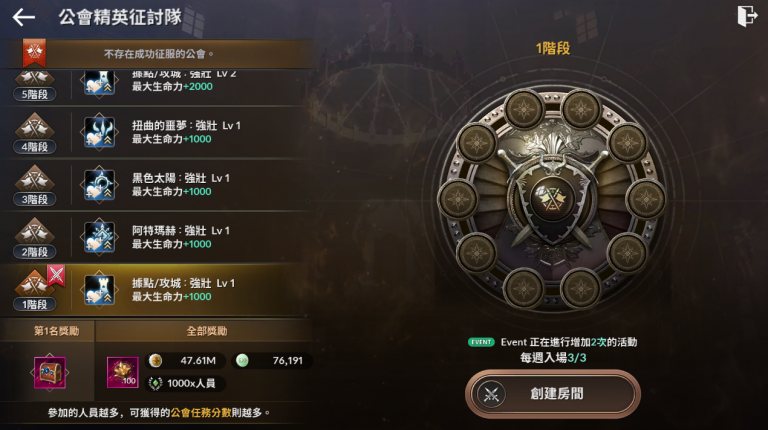
Task: Click the 創建房間 create room button
Action: click(x=552, y=394)
